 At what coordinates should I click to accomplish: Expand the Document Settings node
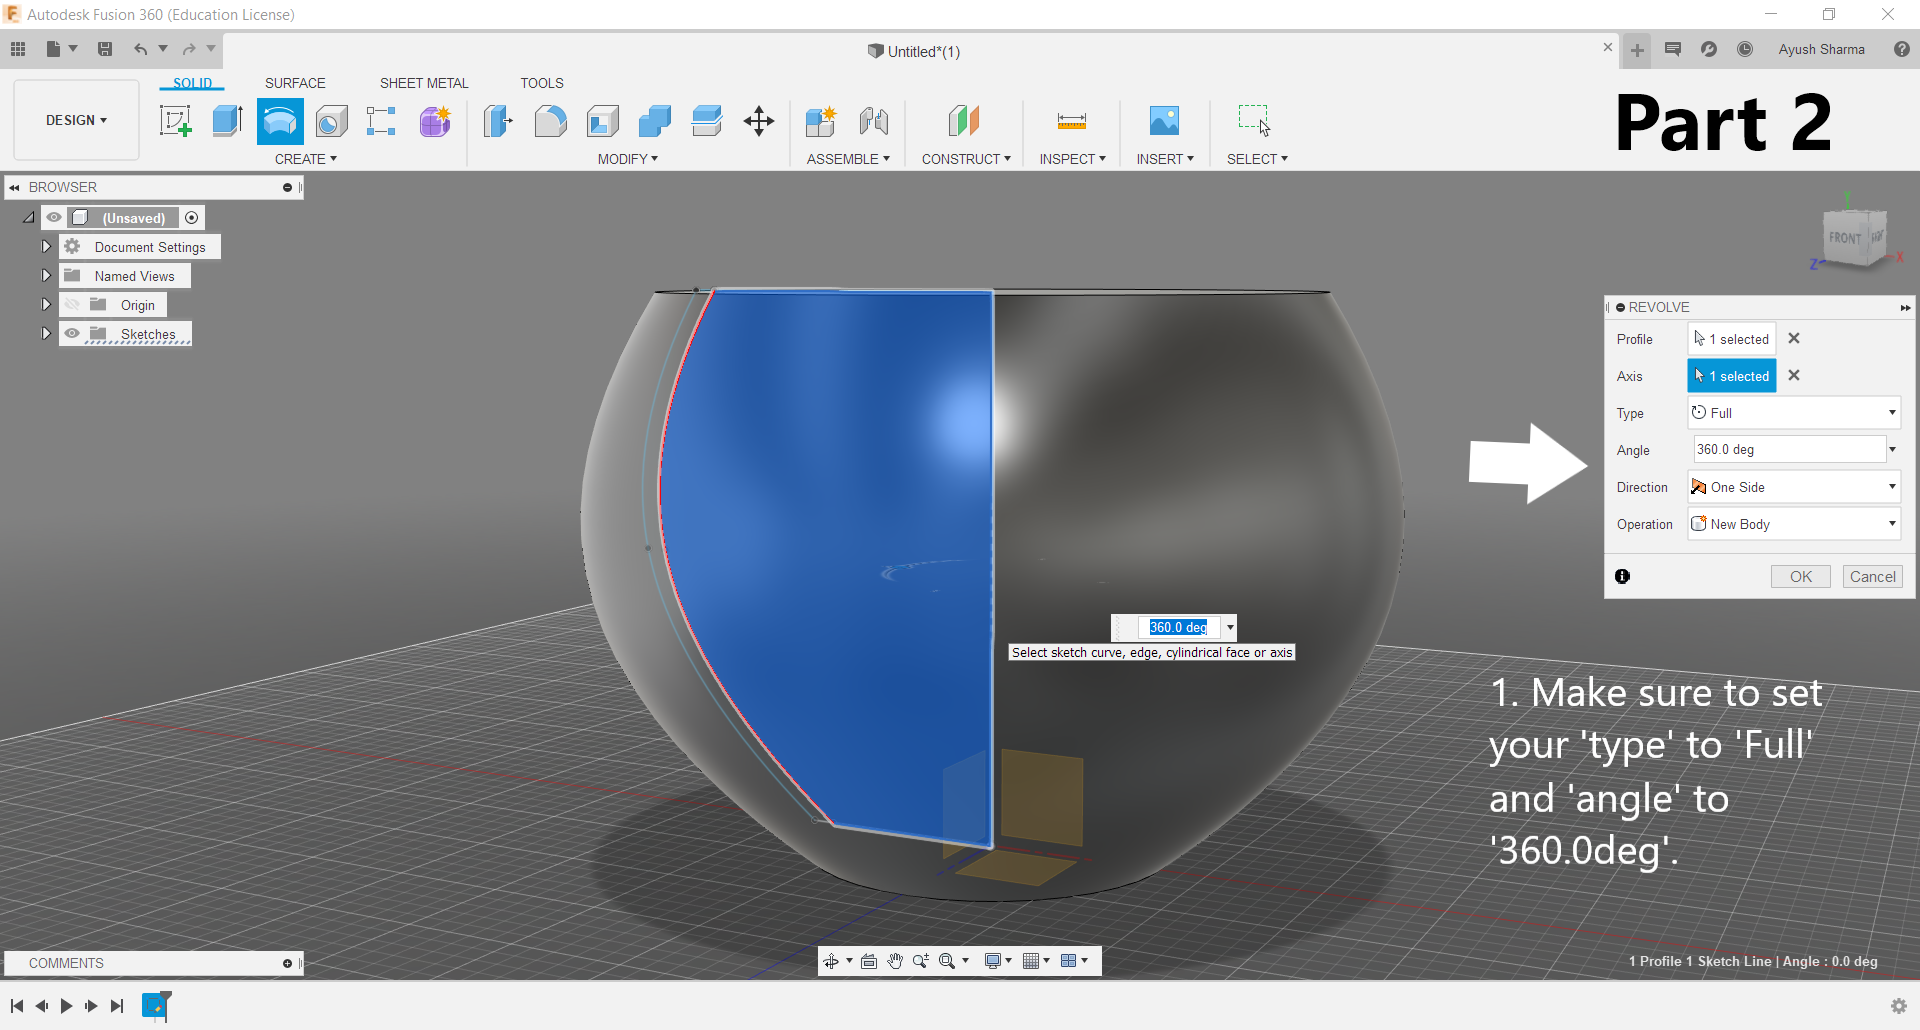click(46, 246)
